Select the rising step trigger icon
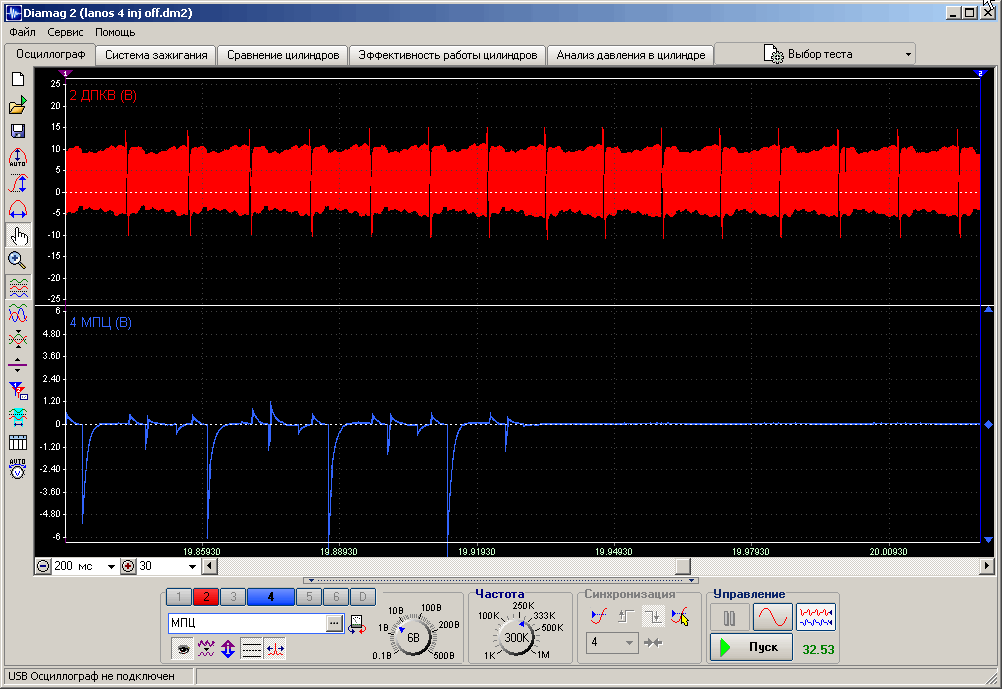 [626, 617]
